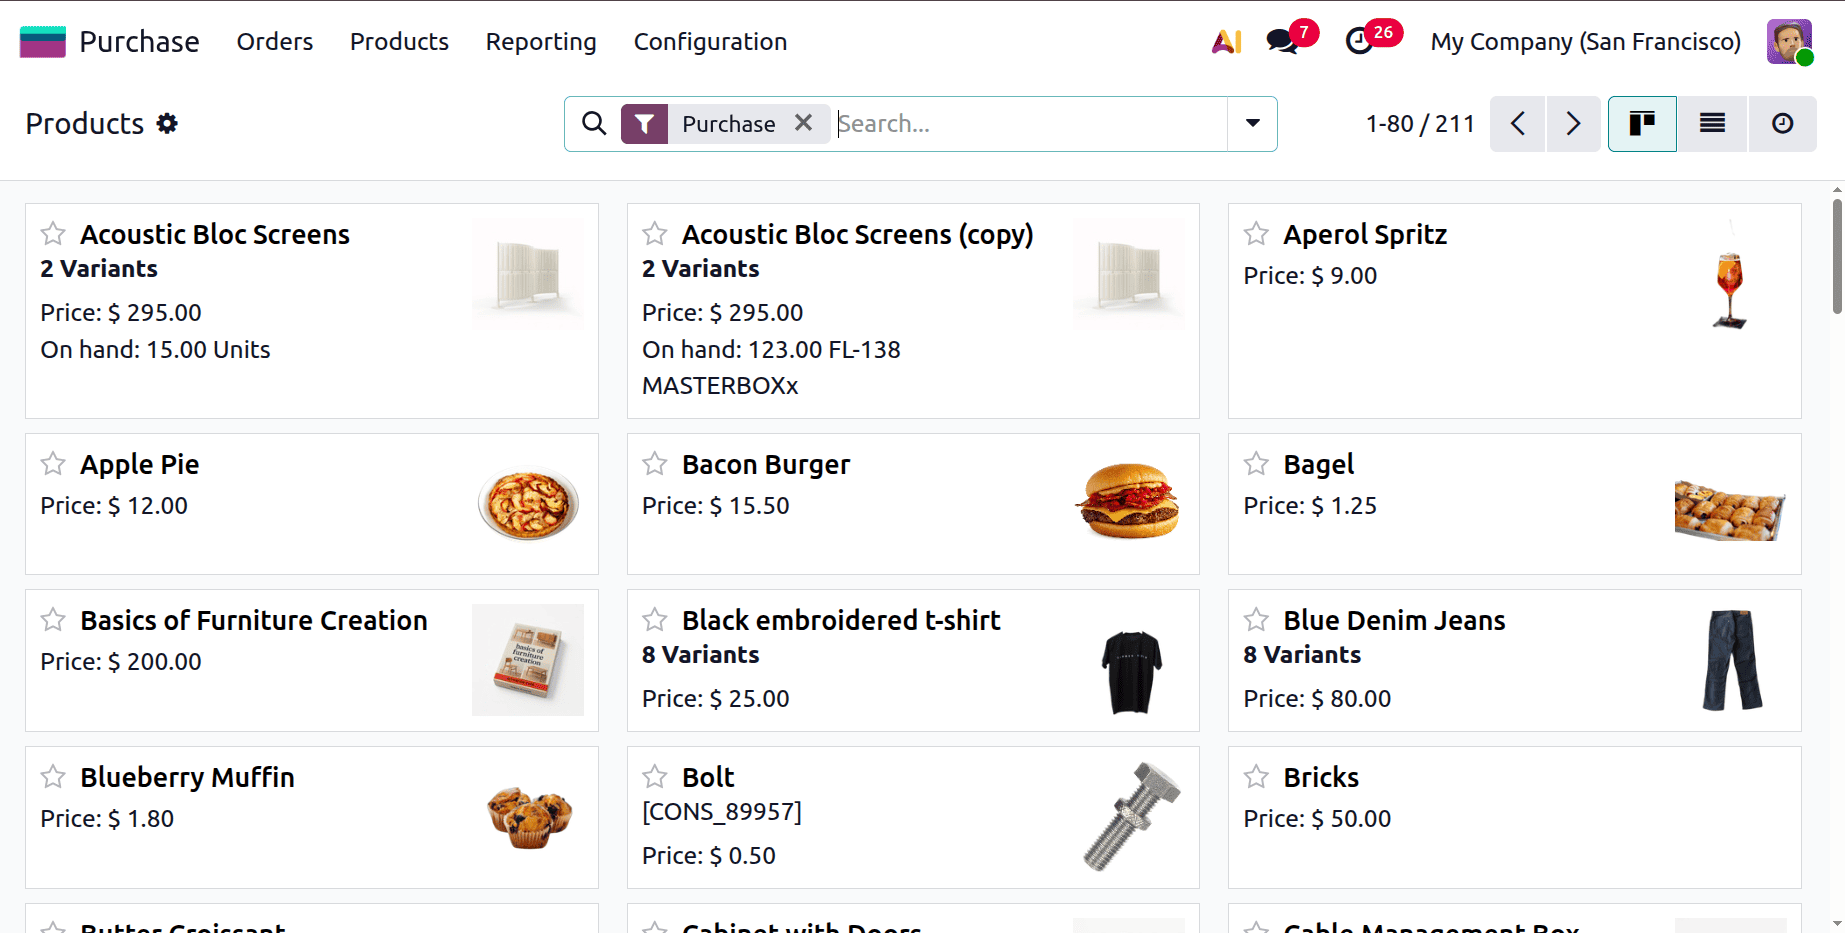
Task: Switch to list view
Action: pos(1712,124)
